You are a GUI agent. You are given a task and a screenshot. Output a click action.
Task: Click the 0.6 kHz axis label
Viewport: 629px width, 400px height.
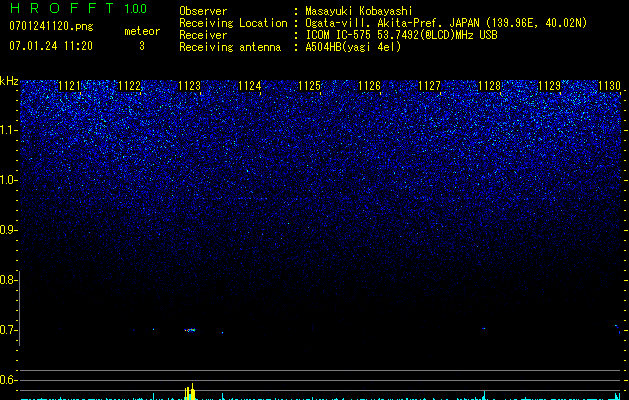(x=8, y=380)
